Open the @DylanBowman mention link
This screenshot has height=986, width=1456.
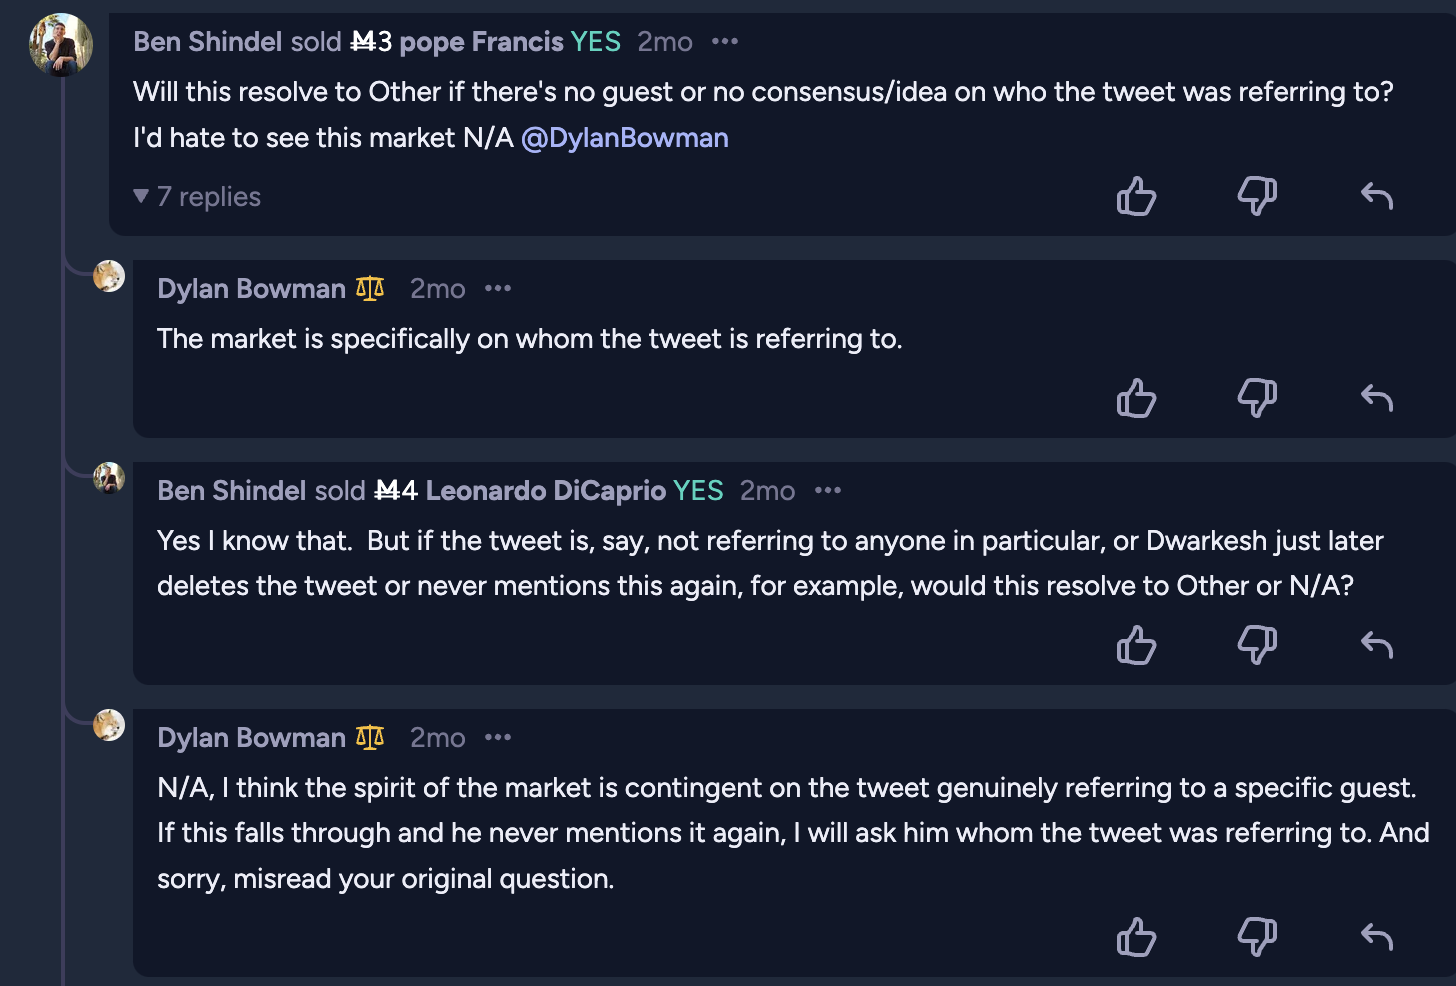[x=625, y=138]
